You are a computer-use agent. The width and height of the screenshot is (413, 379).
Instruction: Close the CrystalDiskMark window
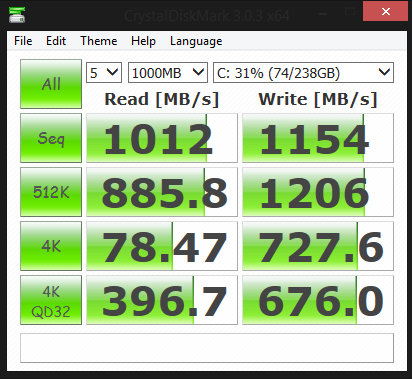click(x=386, y=11)
